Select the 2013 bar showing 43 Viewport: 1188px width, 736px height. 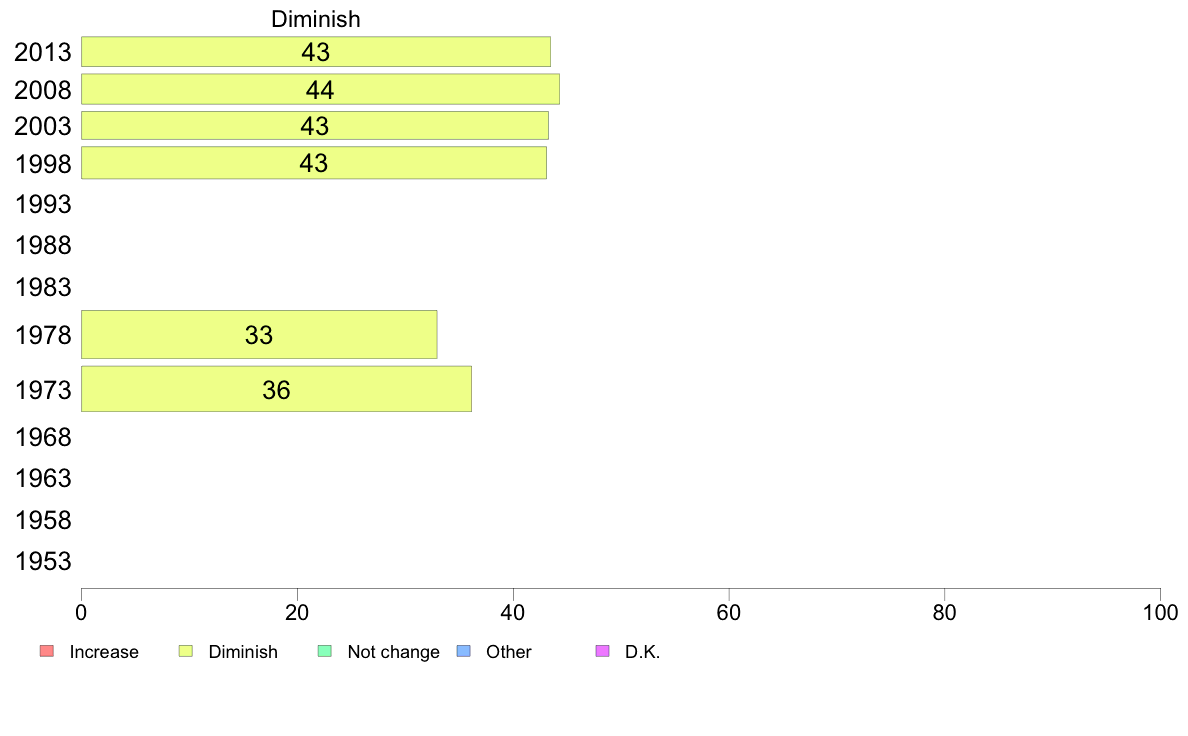tap(316, 52)
